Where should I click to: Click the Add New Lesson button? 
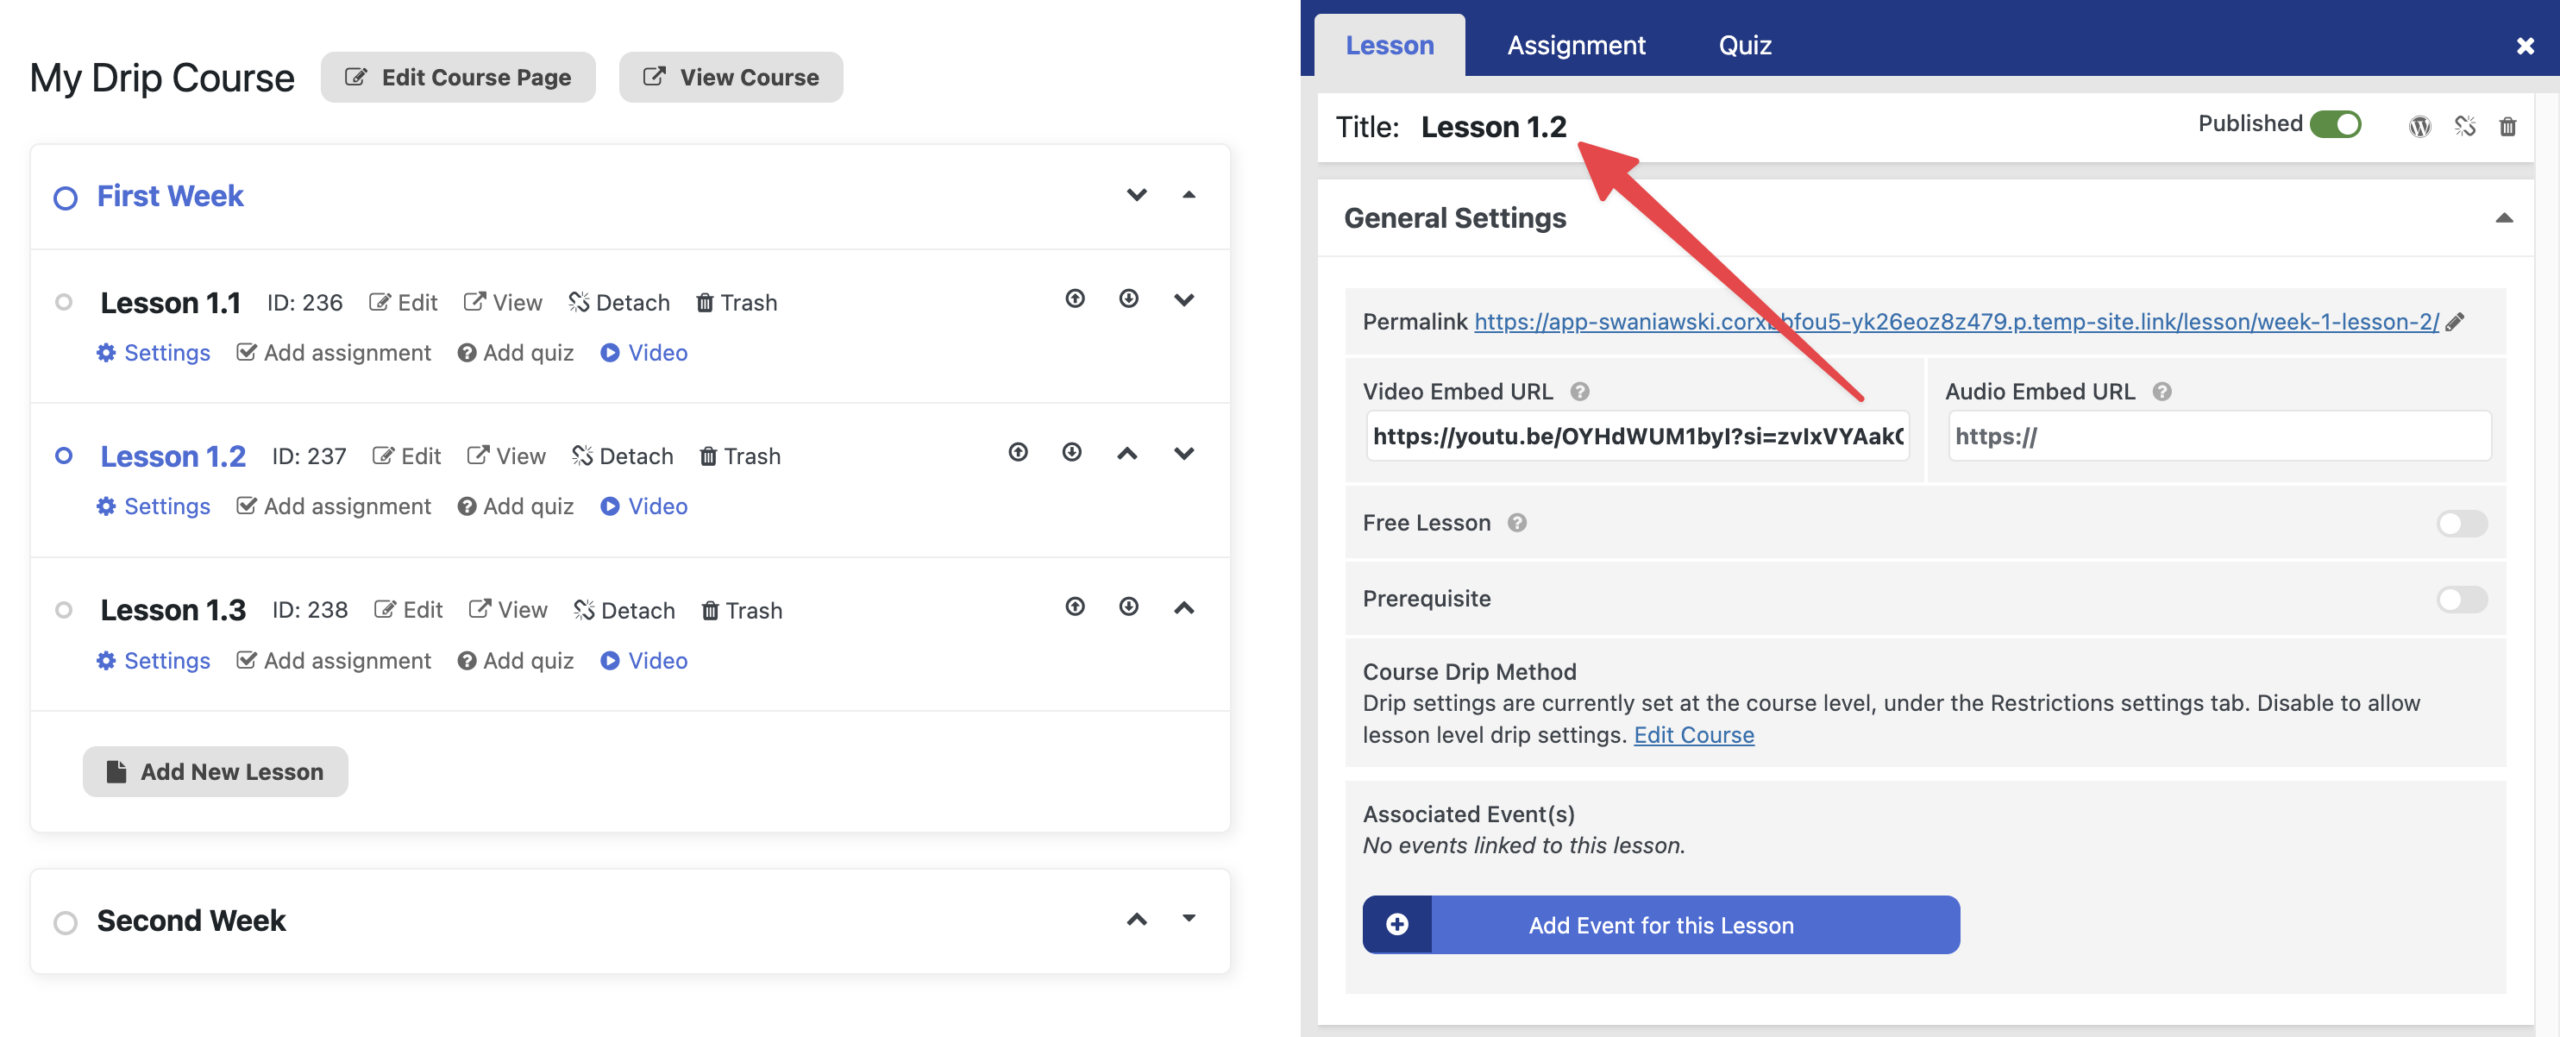click(215, 772)
